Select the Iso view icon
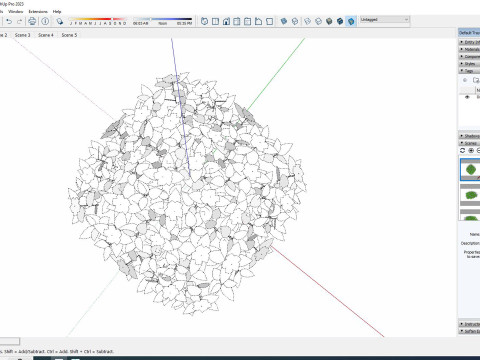The image size is (480, 360). [x=204, y=21]
